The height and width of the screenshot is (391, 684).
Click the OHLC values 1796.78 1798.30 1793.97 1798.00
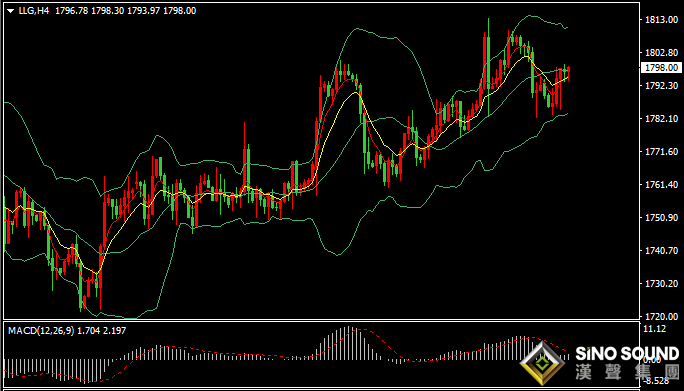tap(126, 11)
